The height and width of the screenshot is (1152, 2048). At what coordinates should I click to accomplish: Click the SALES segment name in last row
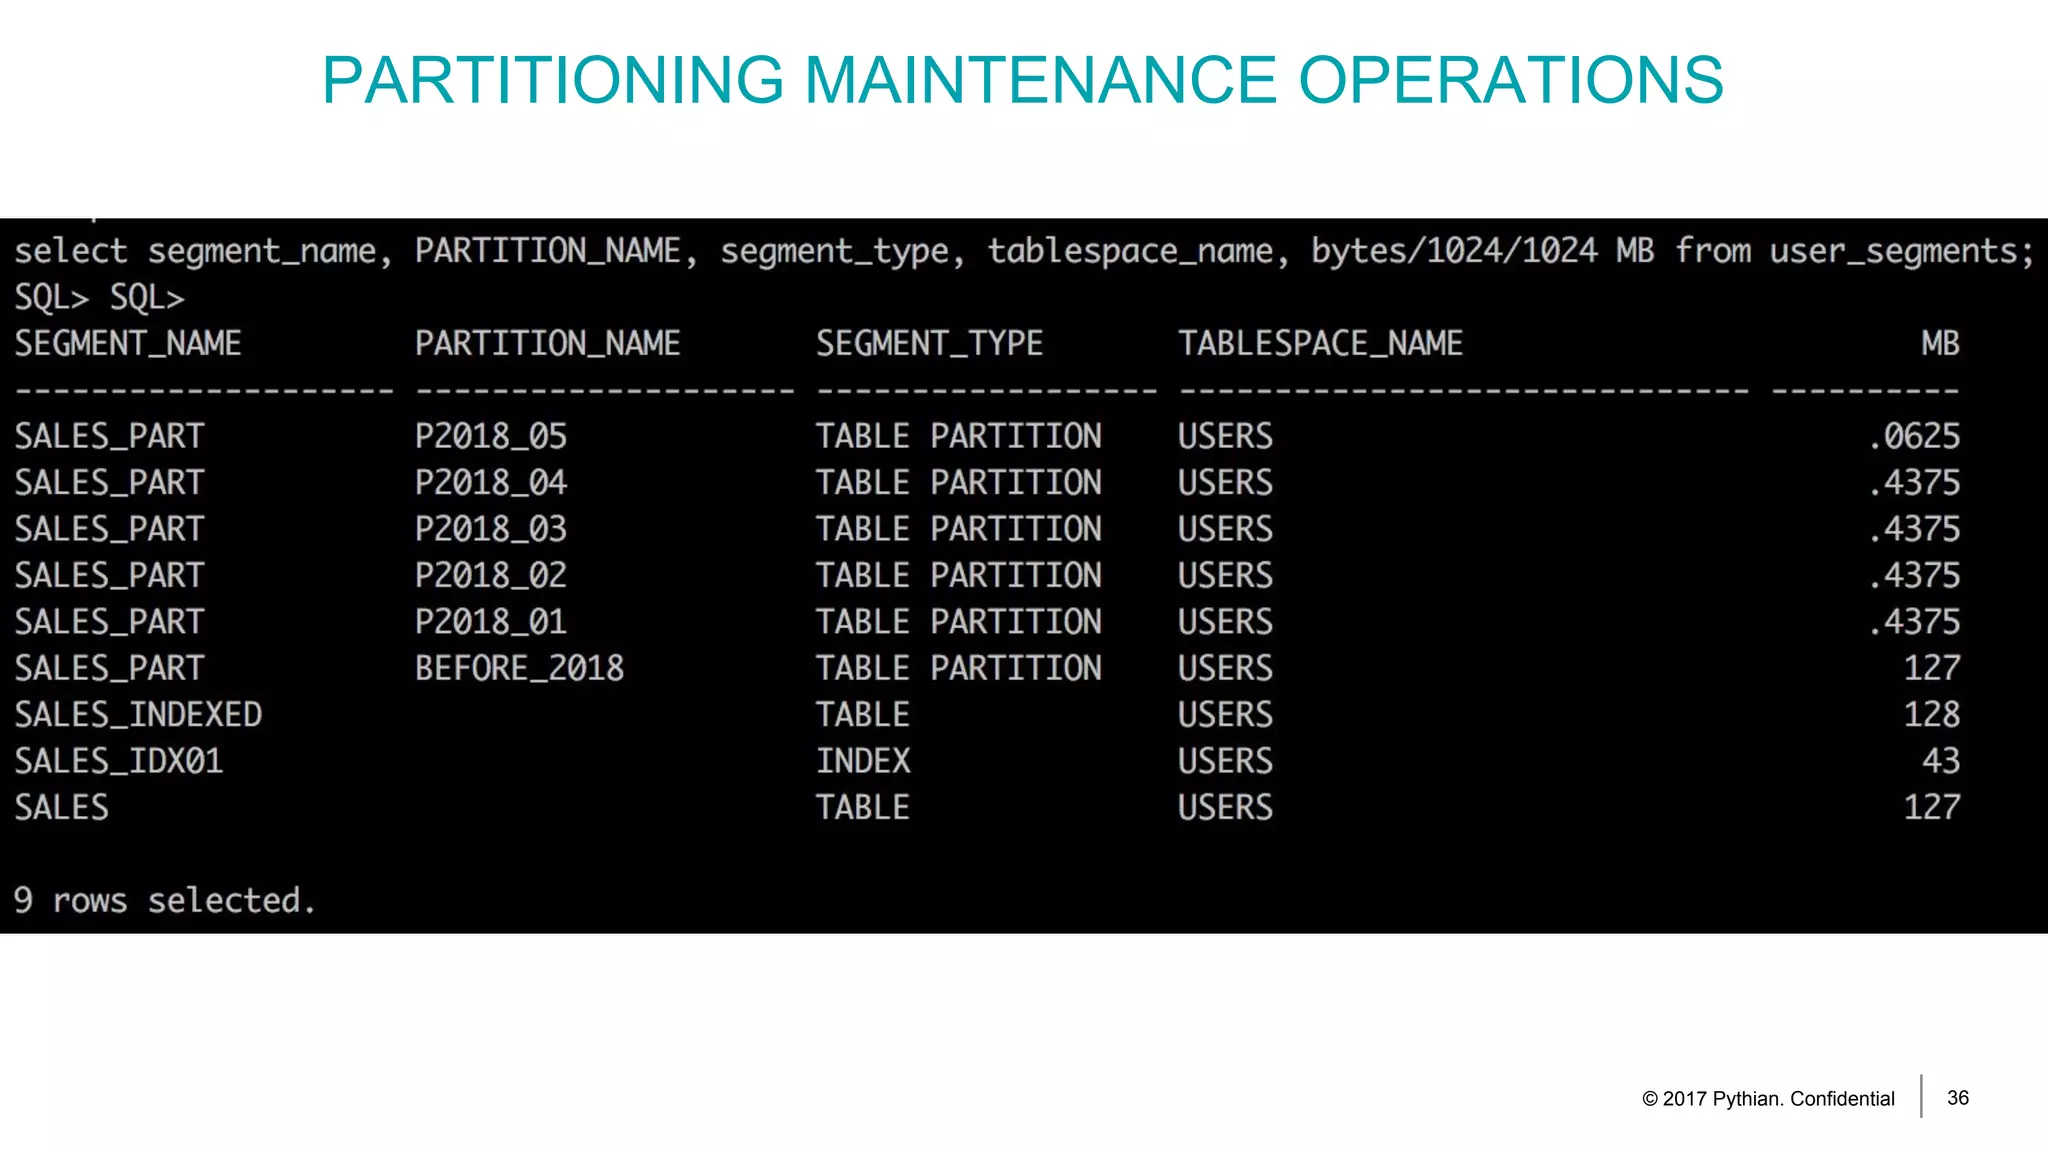coord(61,807)
